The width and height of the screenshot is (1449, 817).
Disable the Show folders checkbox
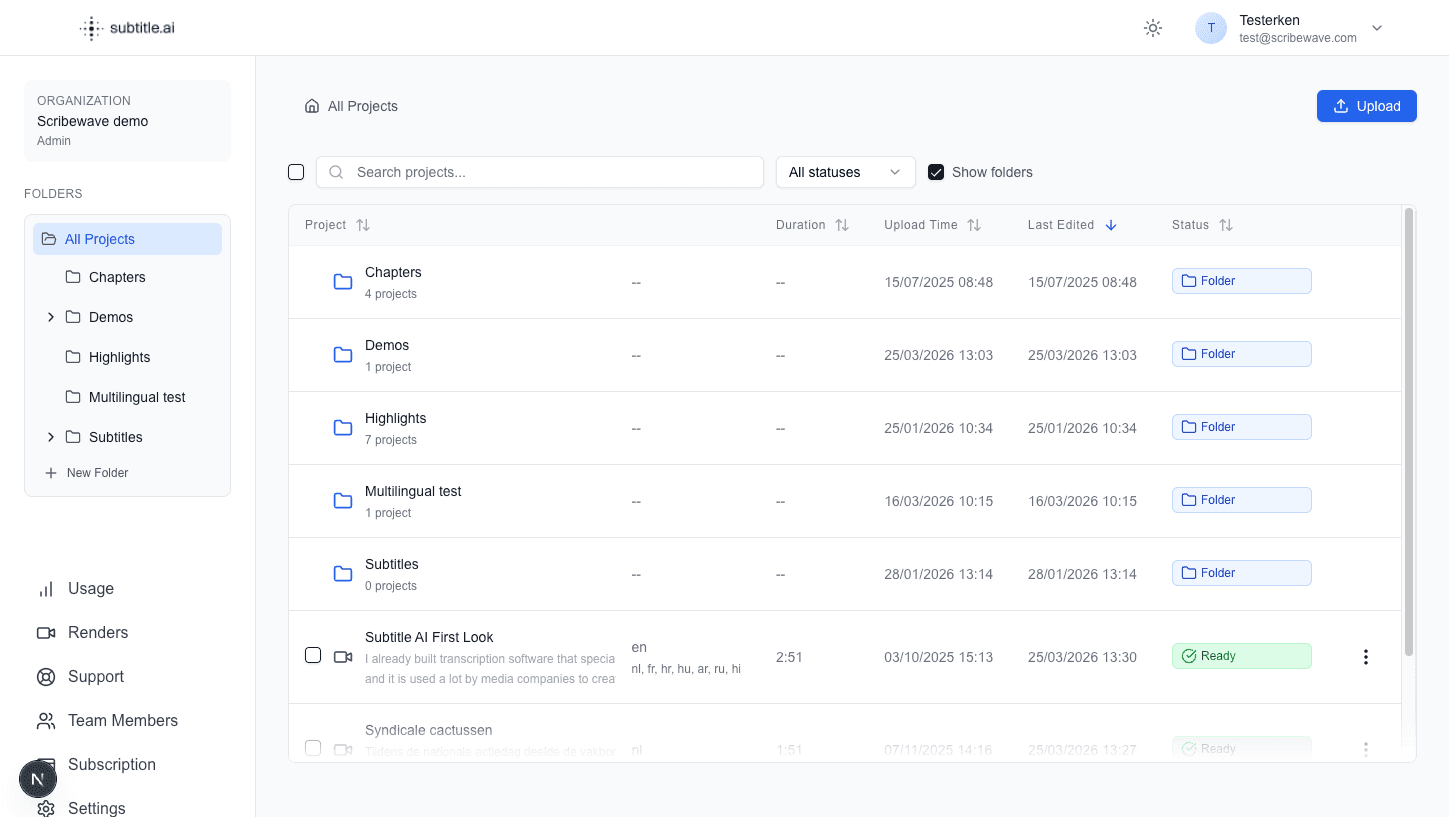pyautogui.click(x=936, y=171)
